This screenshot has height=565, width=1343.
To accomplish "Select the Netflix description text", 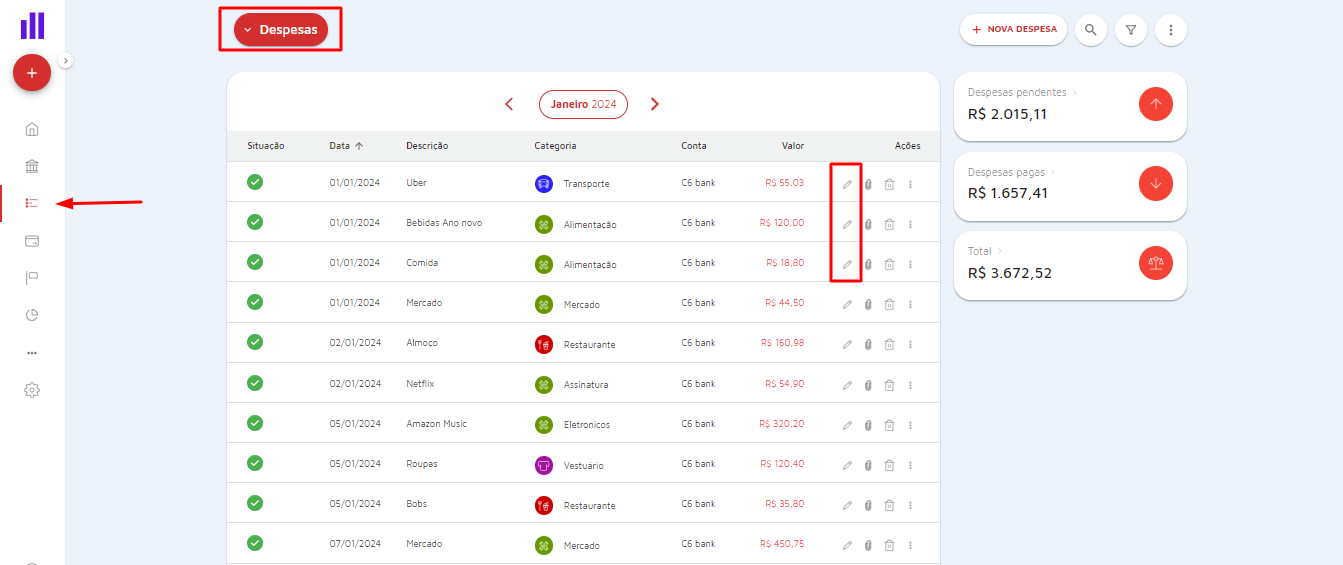I will click(x=420, y=384).
